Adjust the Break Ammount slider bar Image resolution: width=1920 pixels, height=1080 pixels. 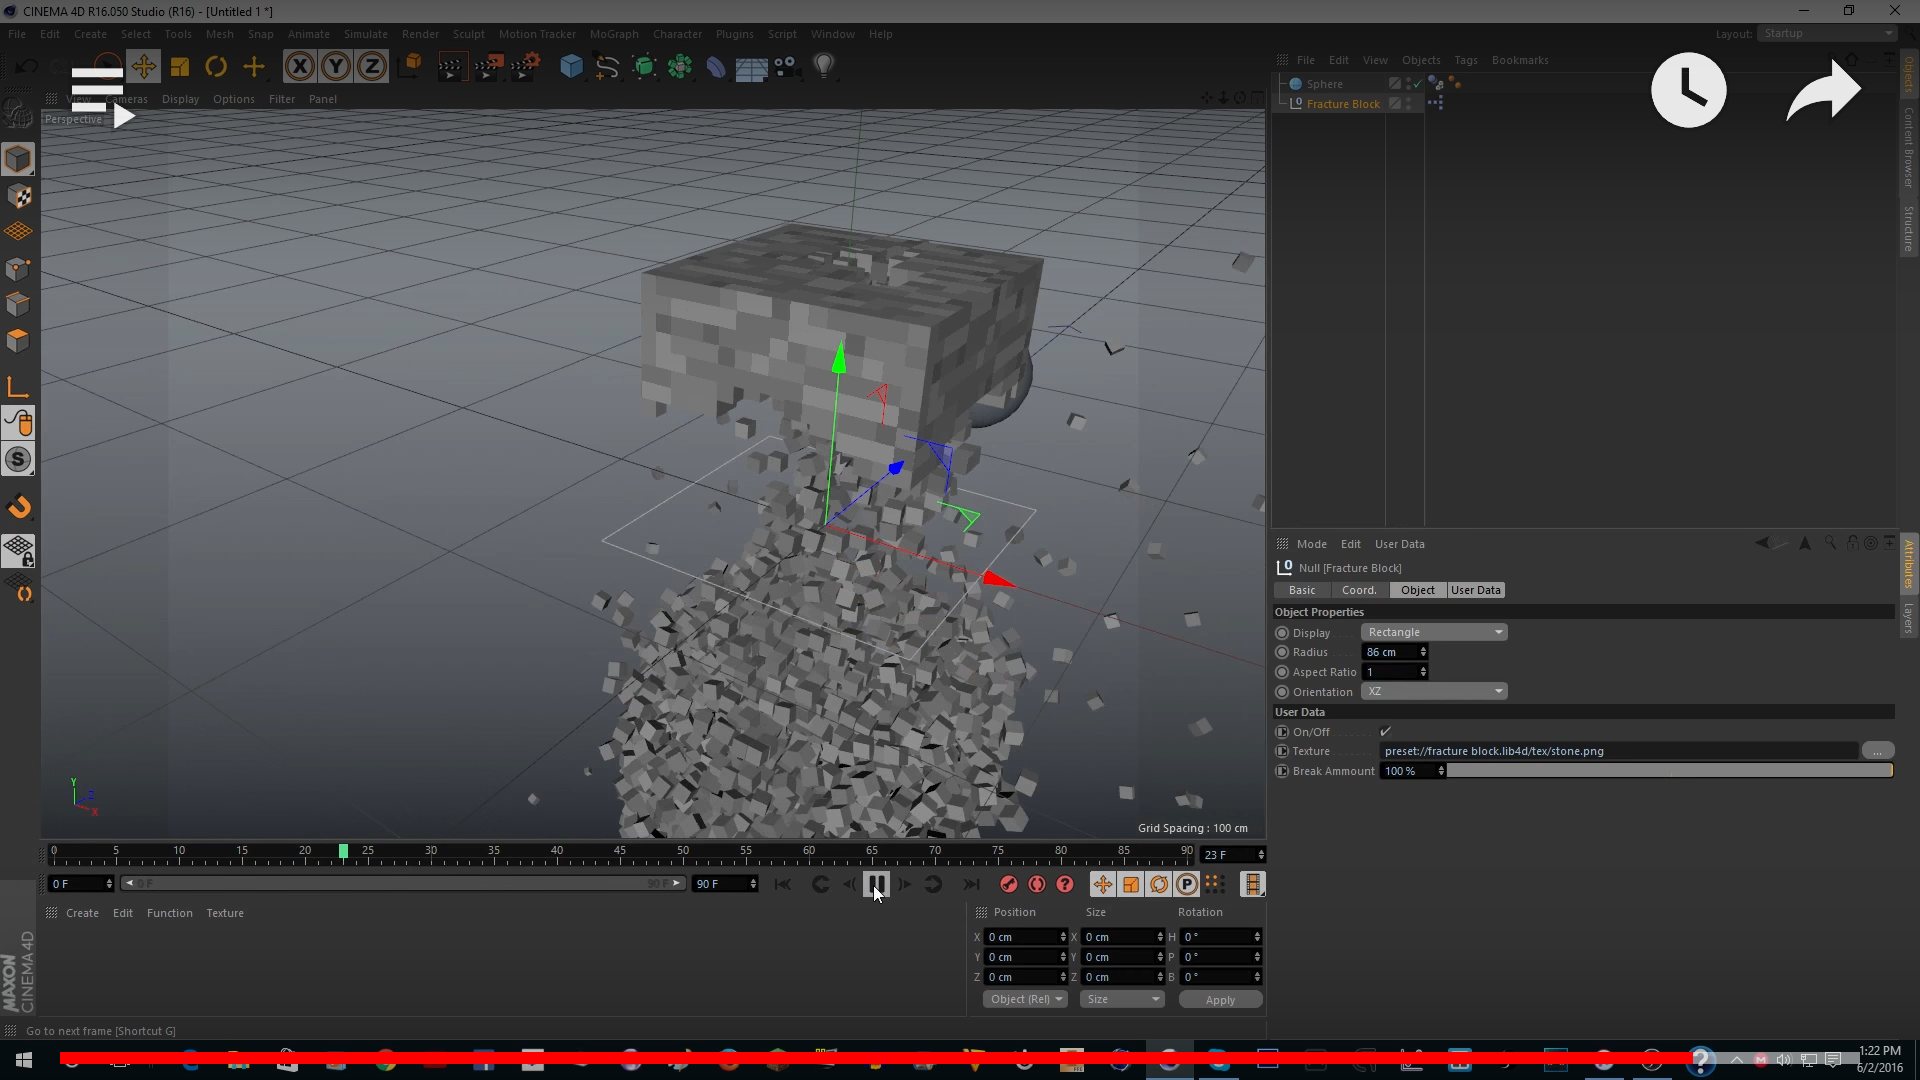pyautogui.click(x=1670, y=771)
